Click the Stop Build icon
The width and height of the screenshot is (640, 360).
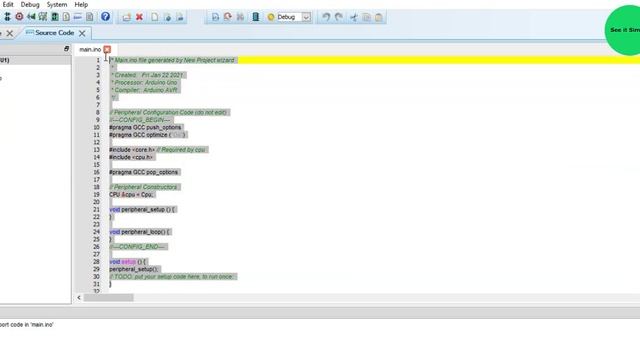(240, 17)
